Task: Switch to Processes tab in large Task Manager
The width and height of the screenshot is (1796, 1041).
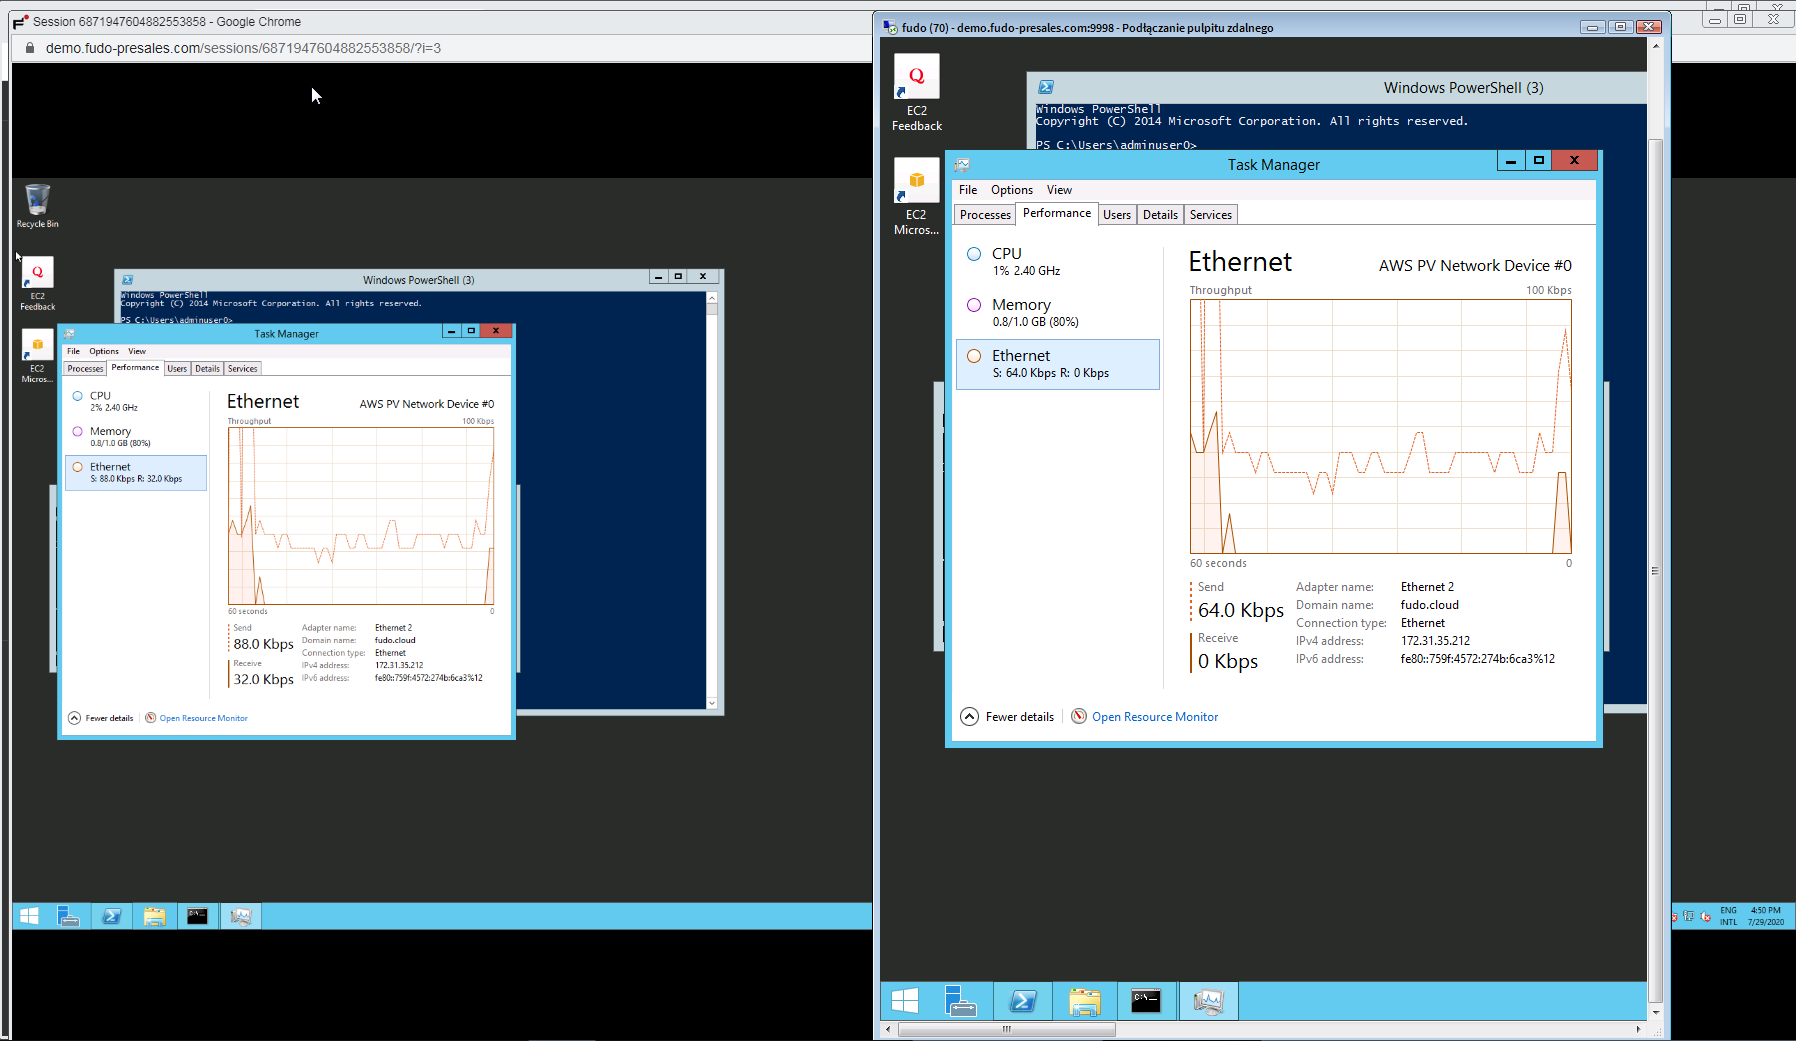Action: point(985,215)
